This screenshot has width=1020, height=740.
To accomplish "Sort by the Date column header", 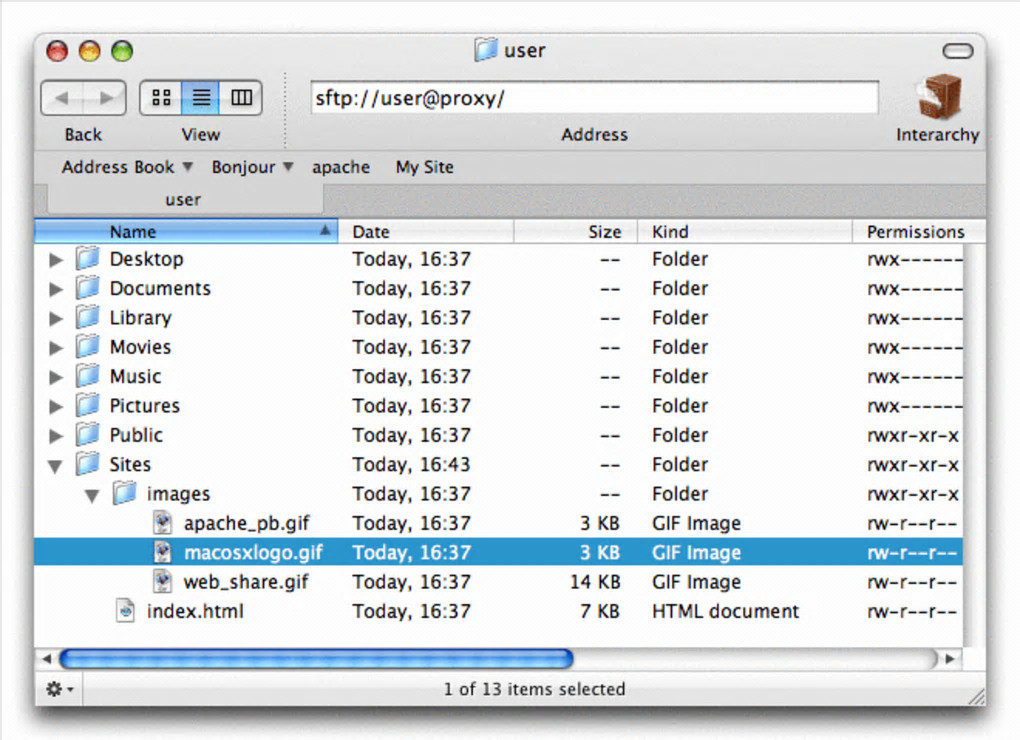I will tap(426, 231).
